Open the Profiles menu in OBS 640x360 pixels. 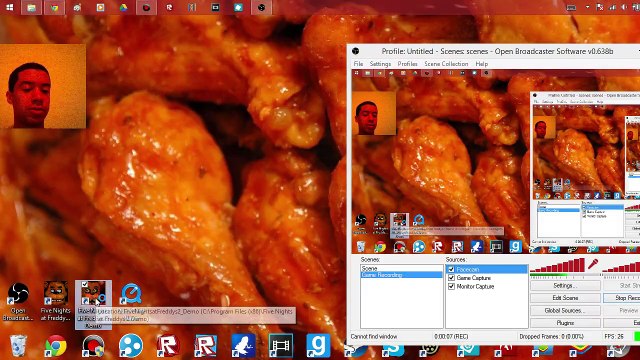pos(407,64)
